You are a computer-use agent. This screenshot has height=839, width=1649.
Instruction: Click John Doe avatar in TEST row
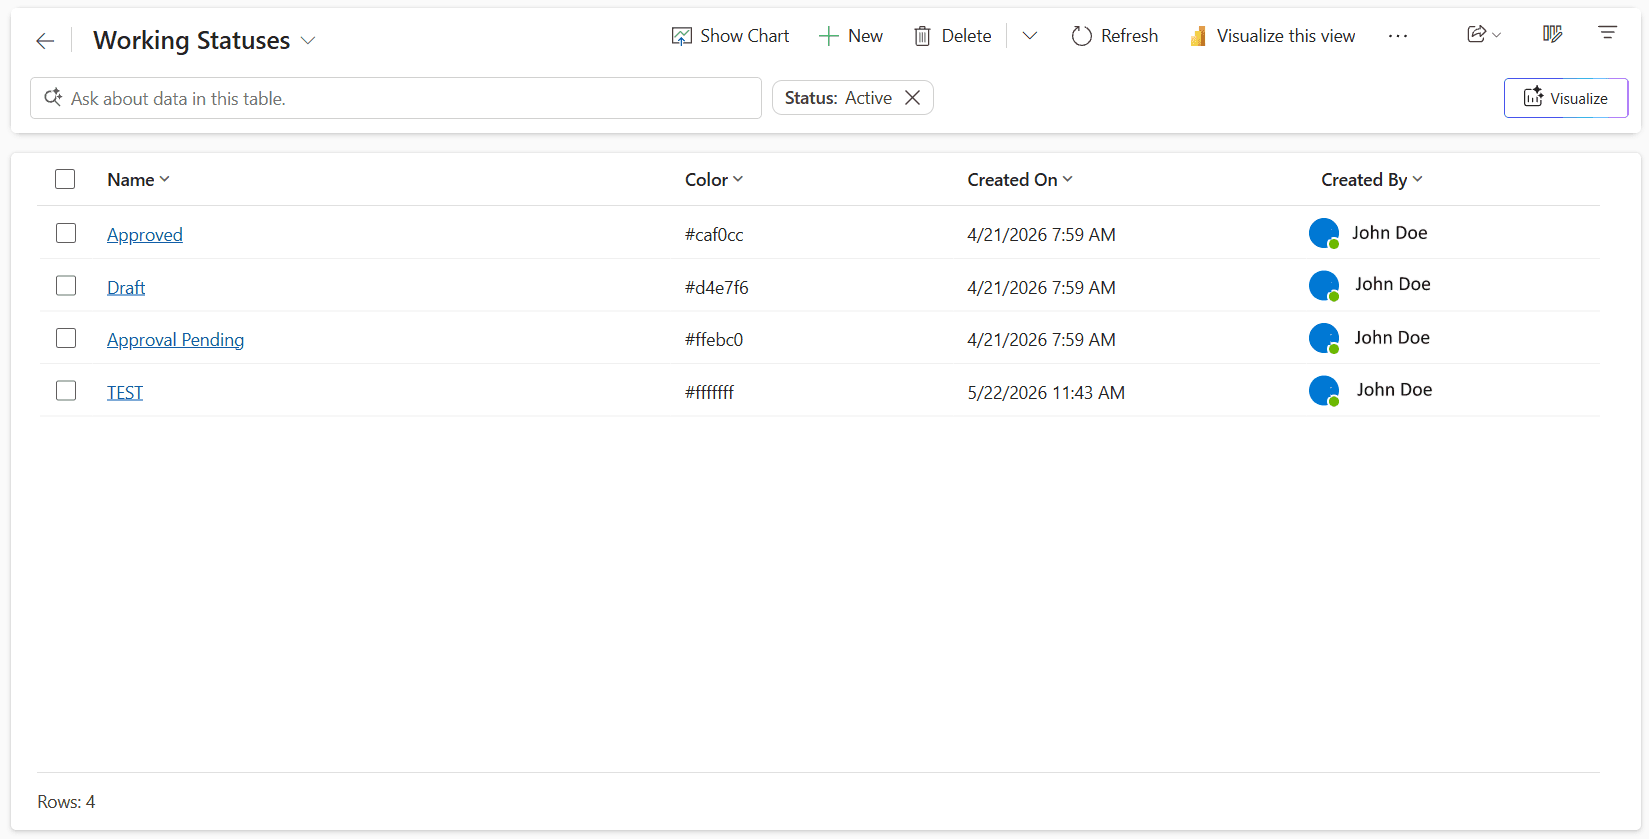[x=1324, y=391]
